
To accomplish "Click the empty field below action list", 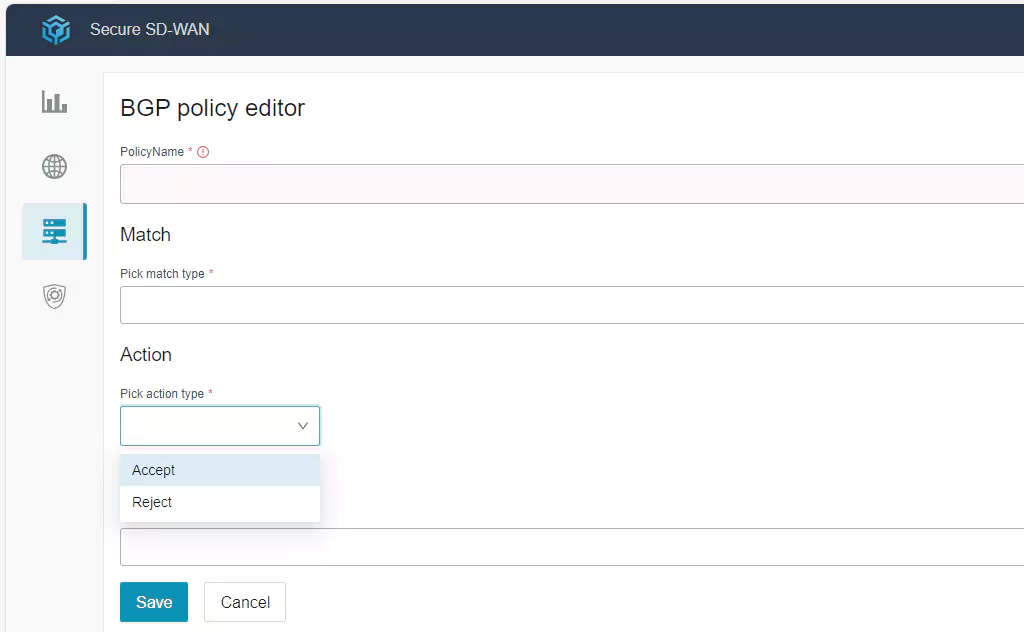I will click(571, 547).
